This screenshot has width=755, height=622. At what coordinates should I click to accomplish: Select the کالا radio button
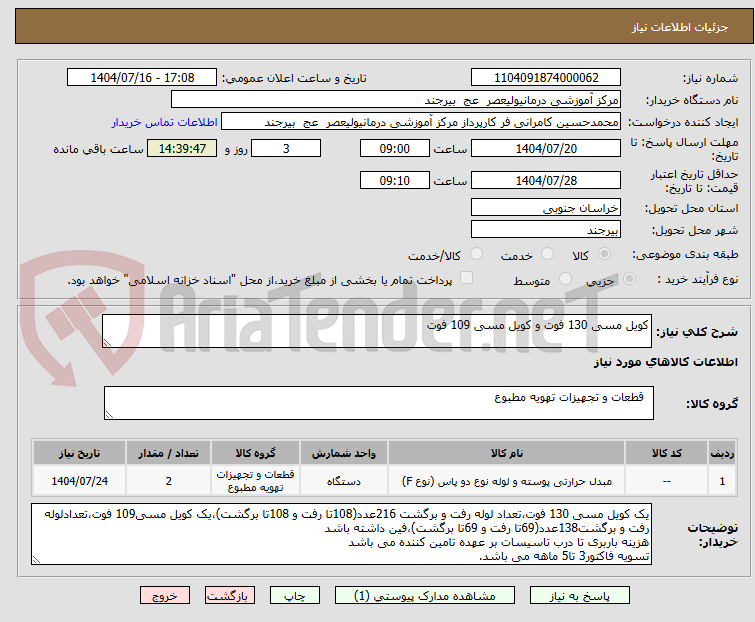pyautogui.click(x=604, y=254)
